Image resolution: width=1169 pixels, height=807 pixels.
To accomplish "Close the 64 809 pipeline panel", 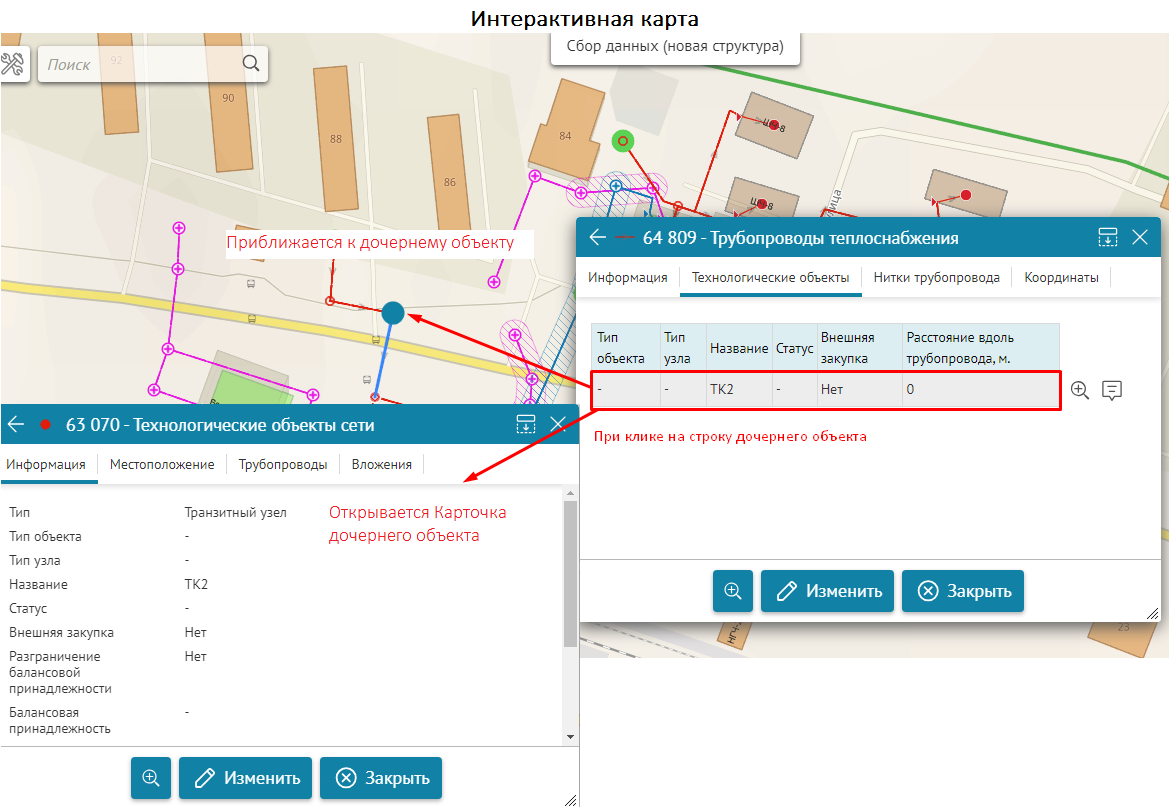I will pyautogui.click(x=1140, y=237).
